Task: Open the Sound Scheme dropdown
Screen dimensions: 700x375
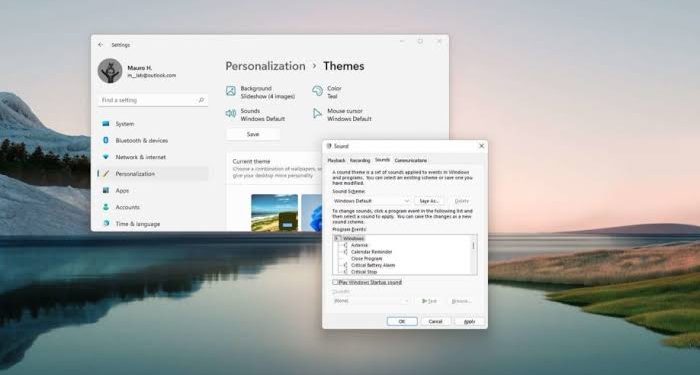Action: click(x=371, y=201)
